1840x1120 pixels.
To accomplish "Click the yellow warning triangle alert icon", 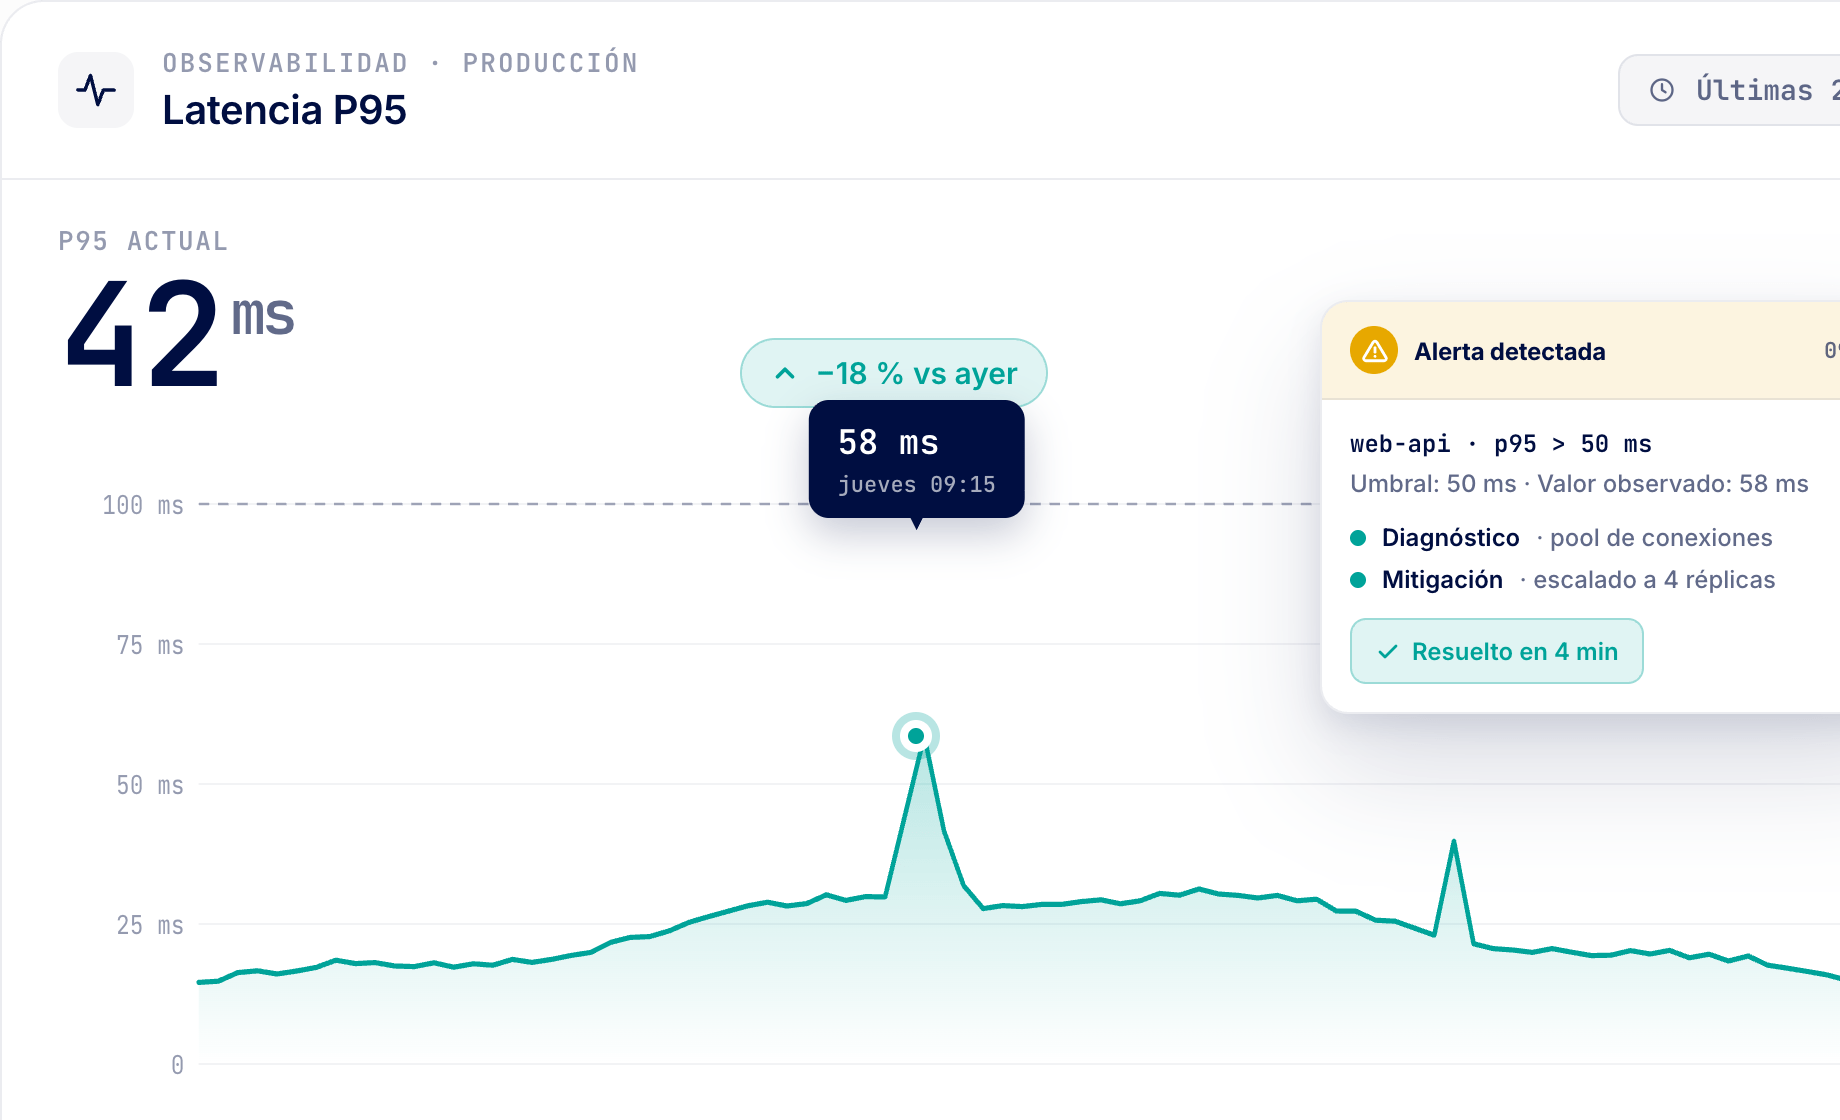I will click(1374, 351).
